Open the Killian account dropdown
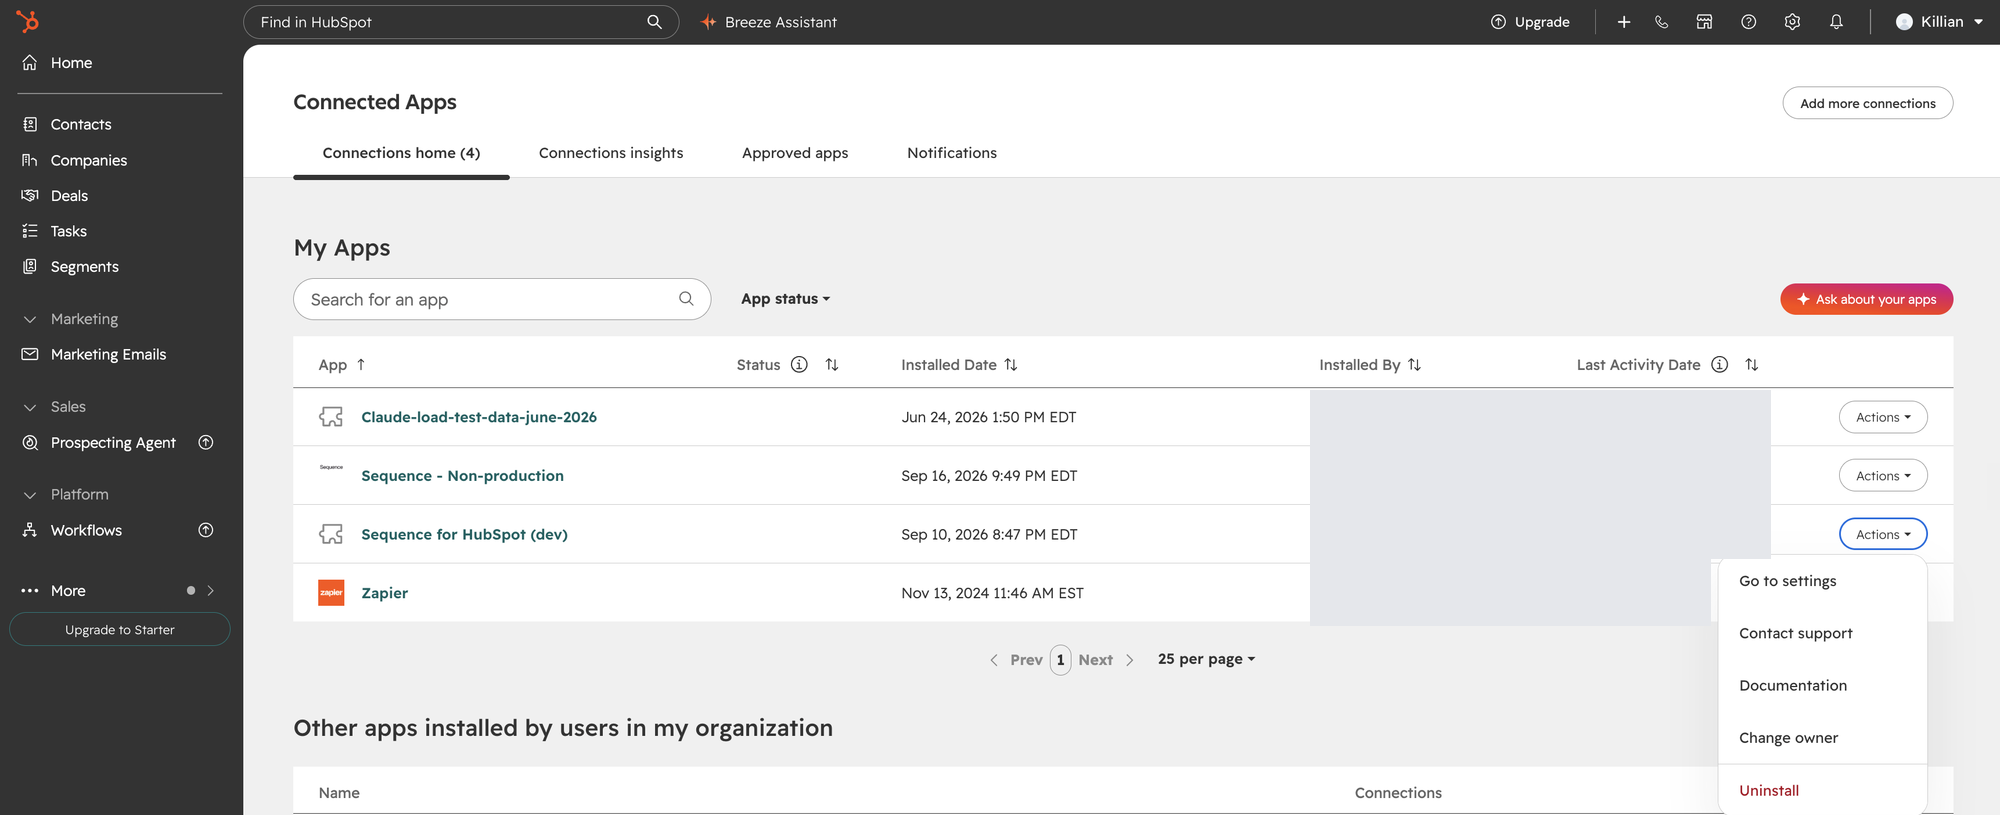Viewport: 2000px width, 815px height. pos(1939,22)
